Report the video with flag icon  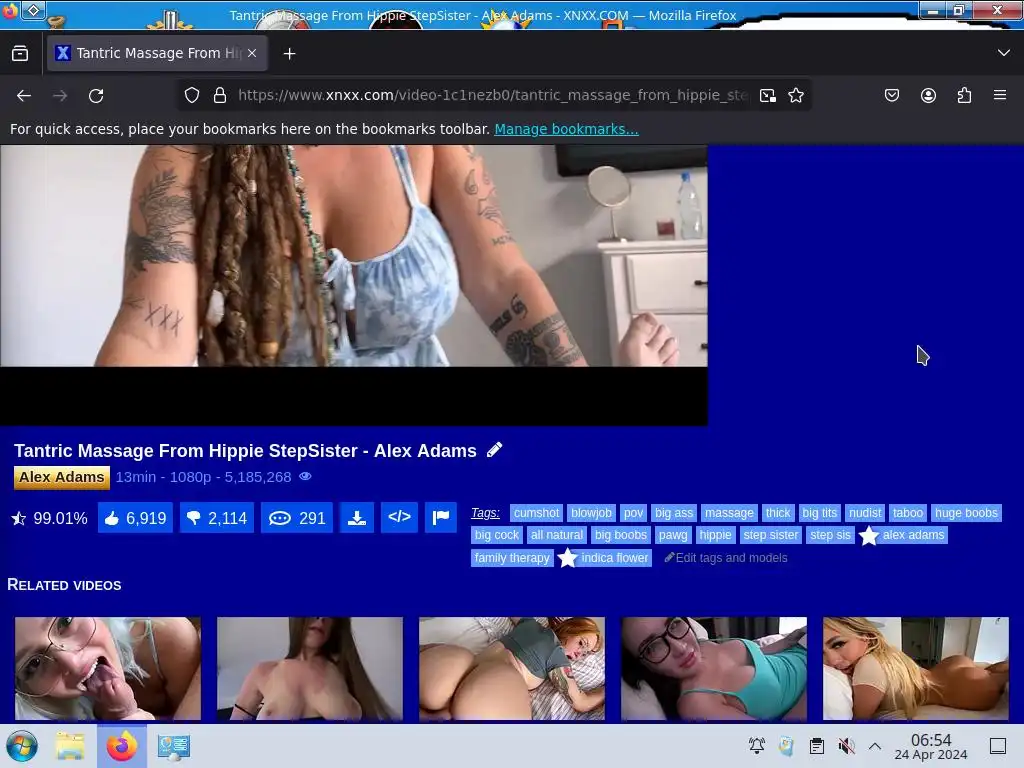441,518
